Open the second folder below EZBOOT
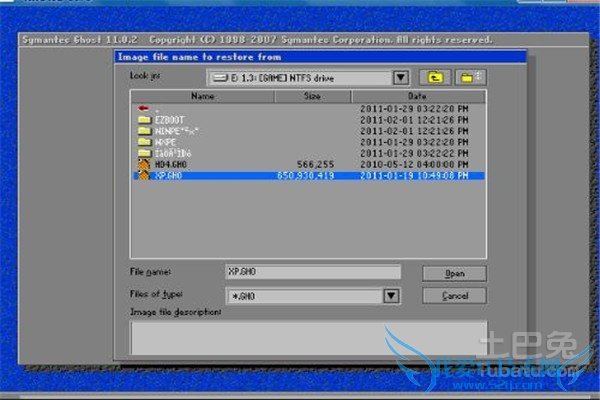Viewport: 600px width, 400px height. tap(165, 141)
